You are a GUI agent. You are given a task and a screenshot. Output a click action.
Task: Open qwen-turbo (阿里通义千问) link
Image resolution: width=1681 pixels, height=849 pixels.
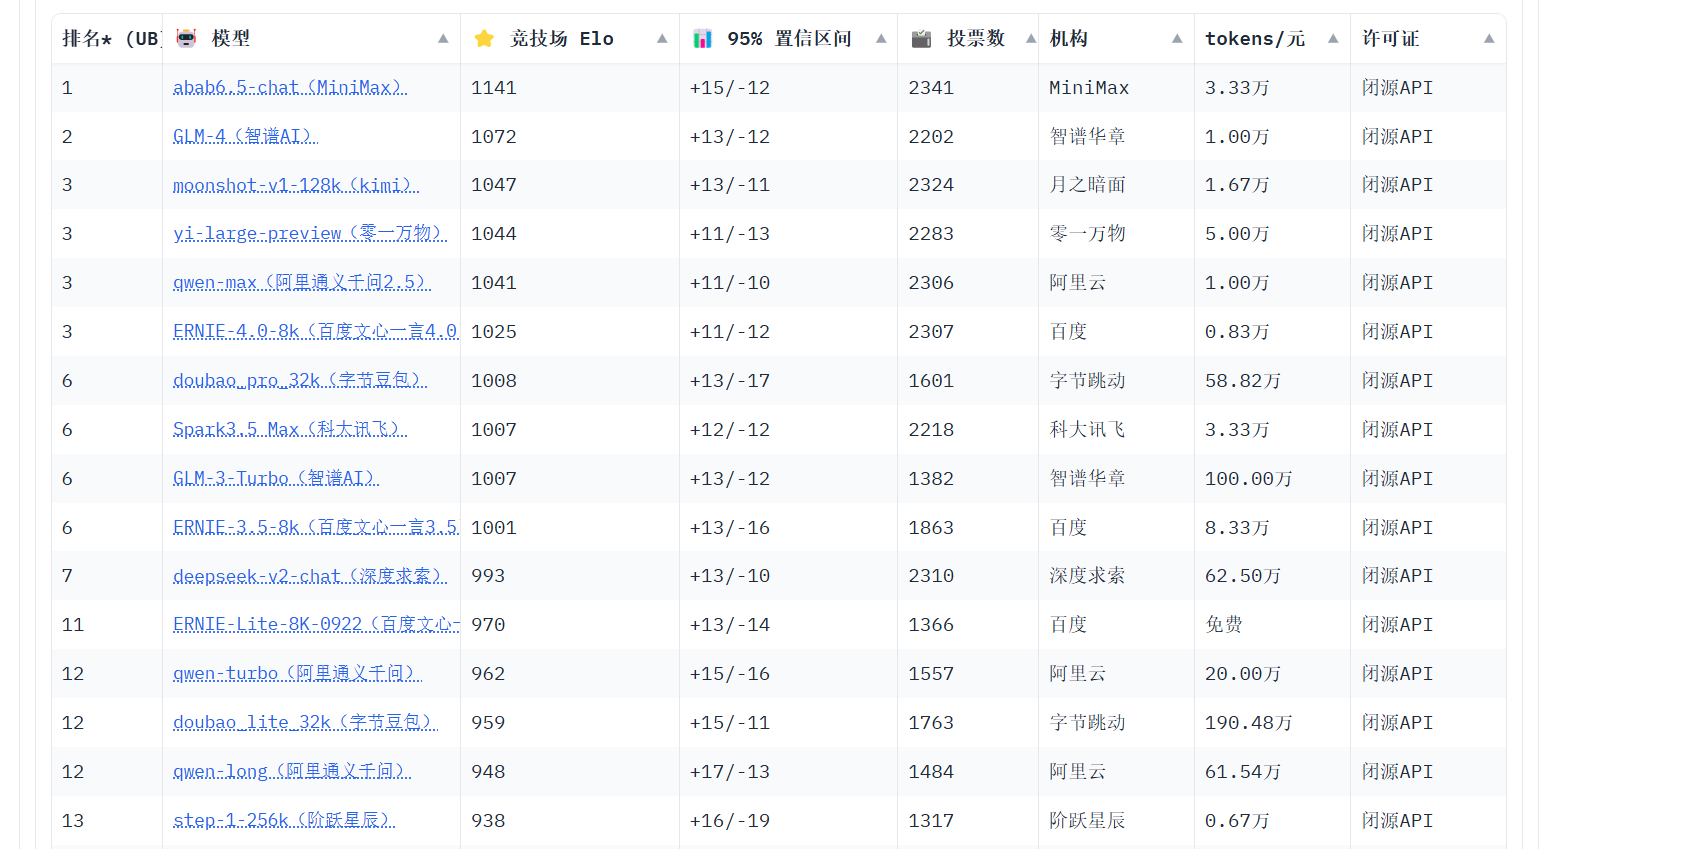(298, 673)
